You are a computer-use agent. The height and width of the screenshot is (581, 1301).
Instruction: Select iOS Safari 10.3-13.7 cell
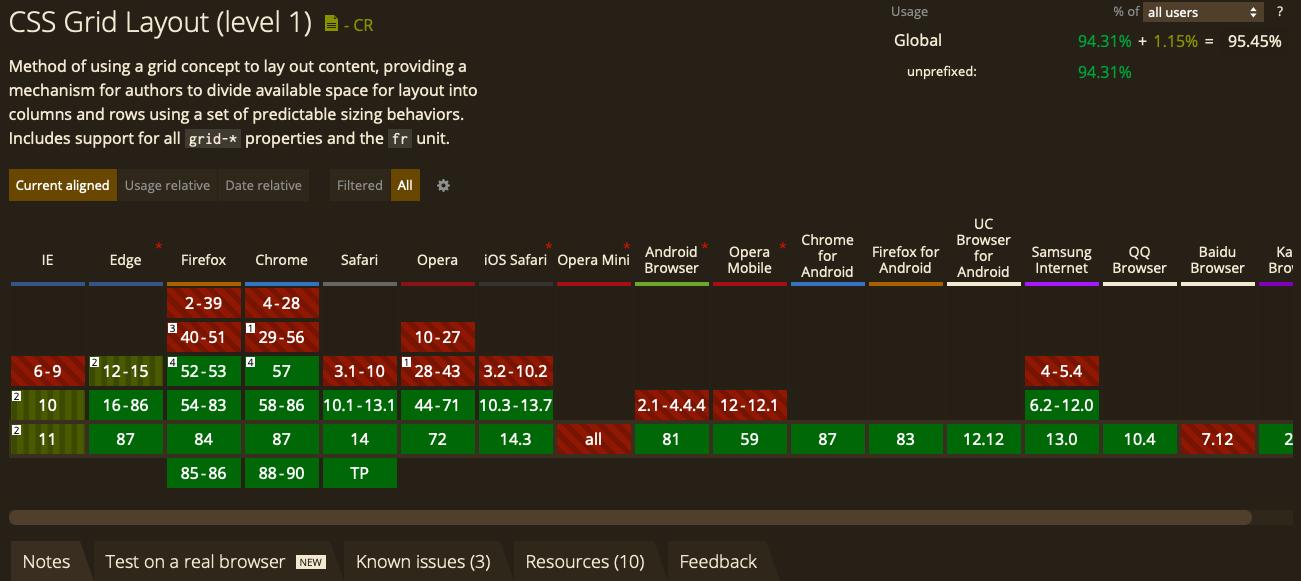(516, 405)
